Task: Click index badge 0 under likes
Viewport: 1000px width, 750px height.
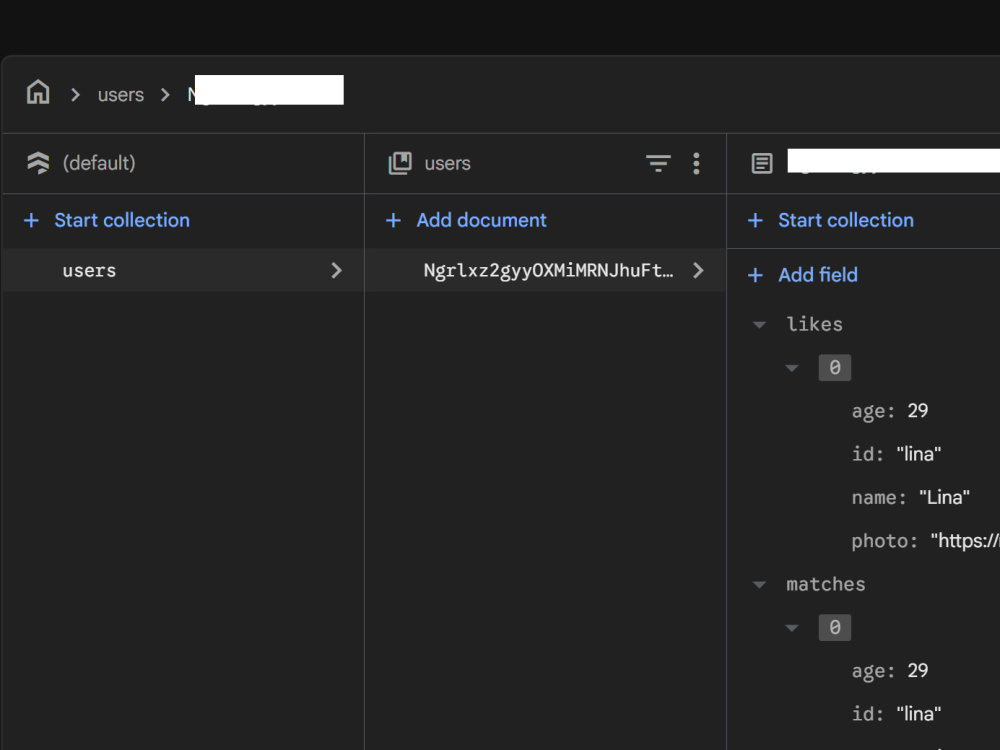Action: [x=835, y=367]
